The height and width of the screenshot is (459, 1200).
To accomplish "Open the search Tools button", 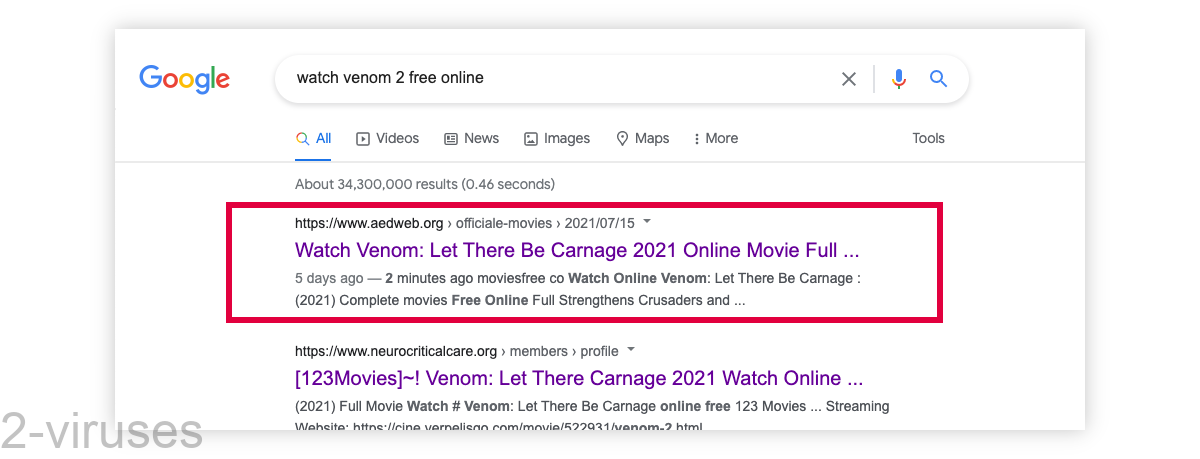I will 928,139.
